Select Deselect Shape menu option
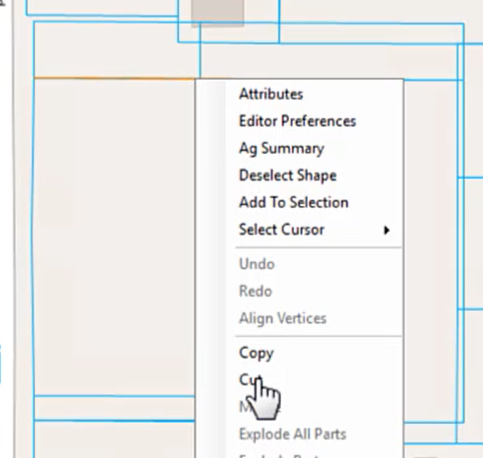 pos(288,175)
